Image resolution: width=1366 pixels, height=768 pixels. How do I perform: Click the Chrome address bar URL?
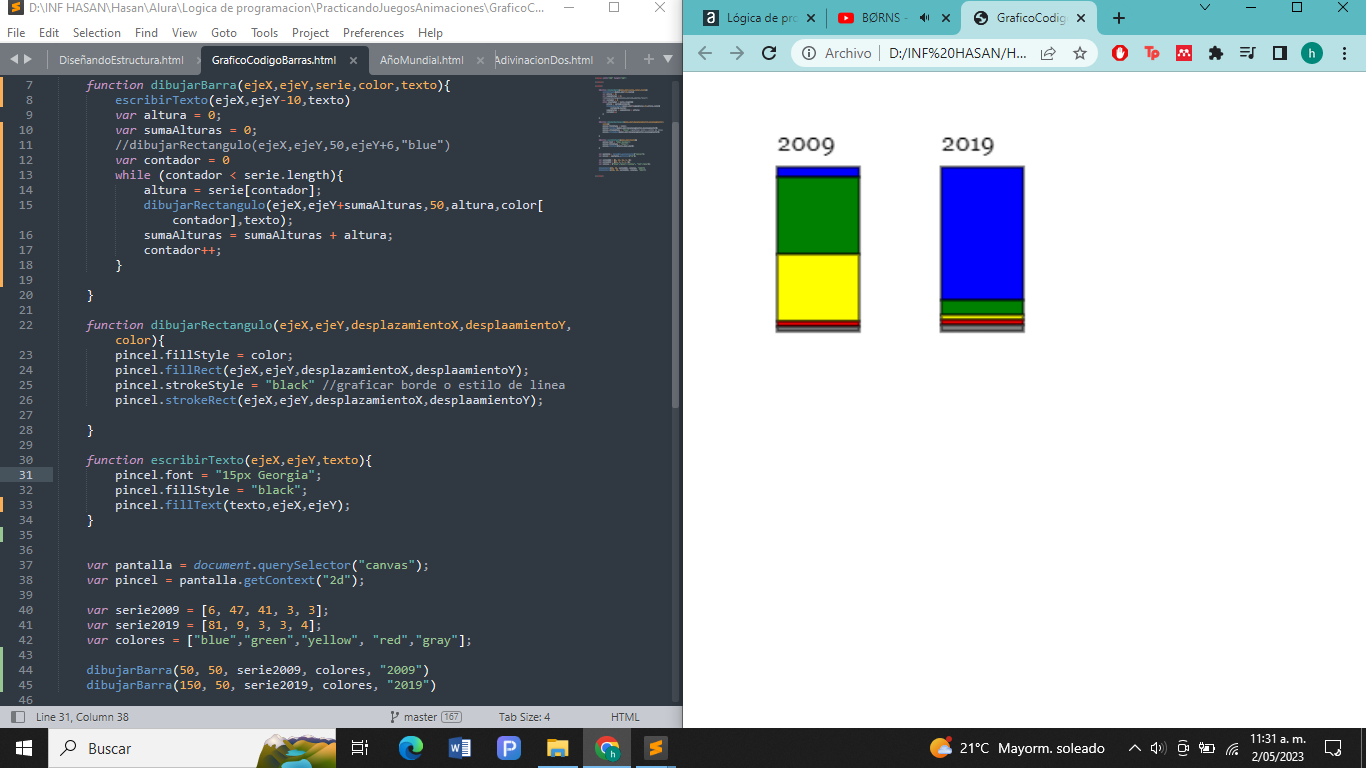tap(957, 53)
